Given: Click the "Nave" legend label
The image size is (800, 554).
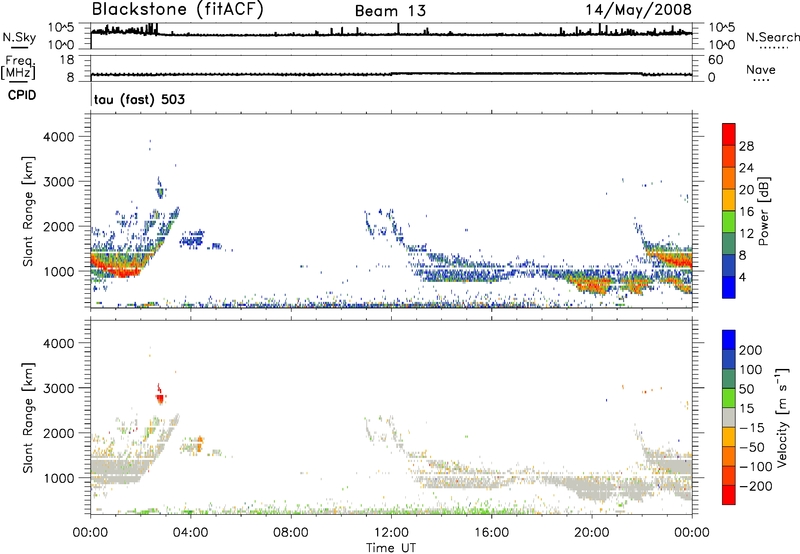Looking at the screenshot, I should point(761,69).
